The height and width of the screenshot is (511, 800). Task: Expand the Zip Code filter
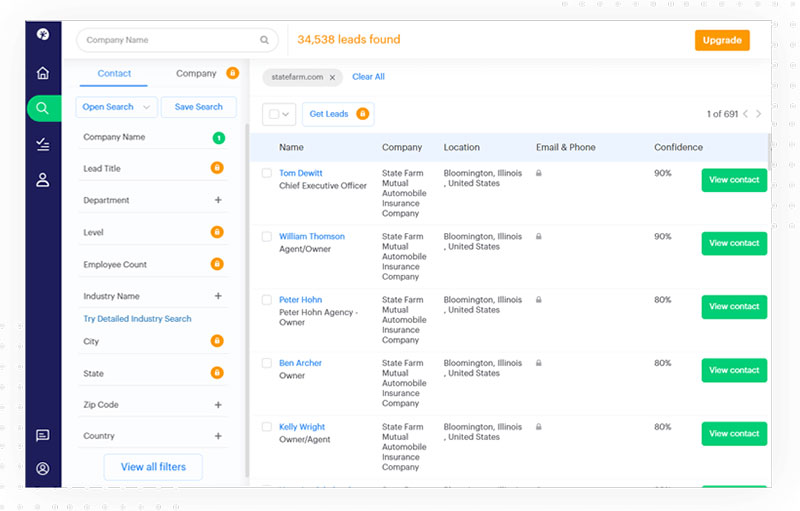coord(218,404)
